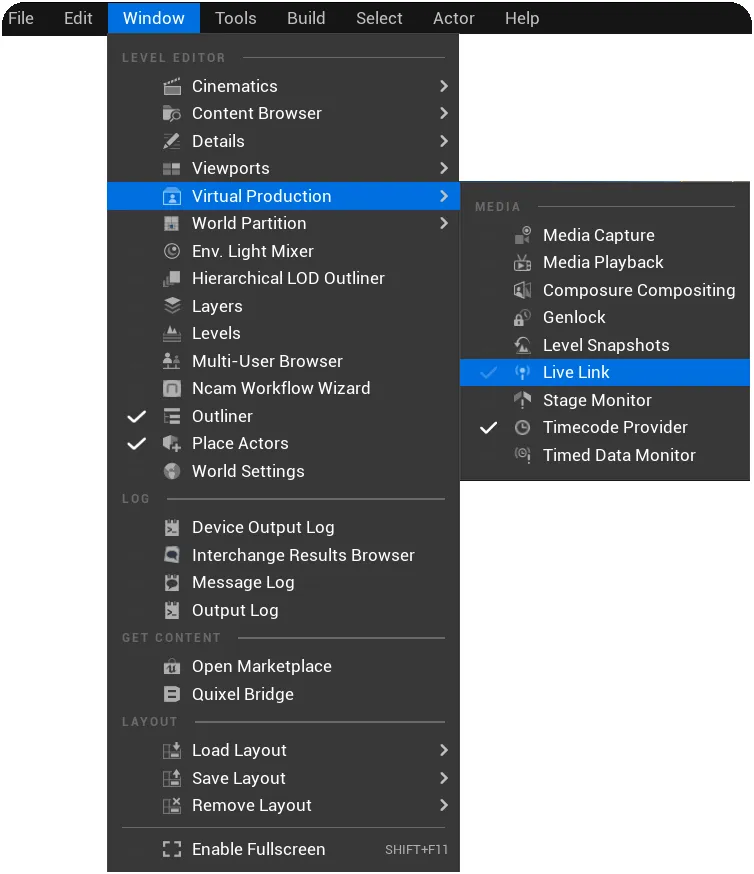Select the Ncam Workflow Wizard label
Image resolution: width=754 pixels, height=874 pixels.
click(x=281, y=389)
